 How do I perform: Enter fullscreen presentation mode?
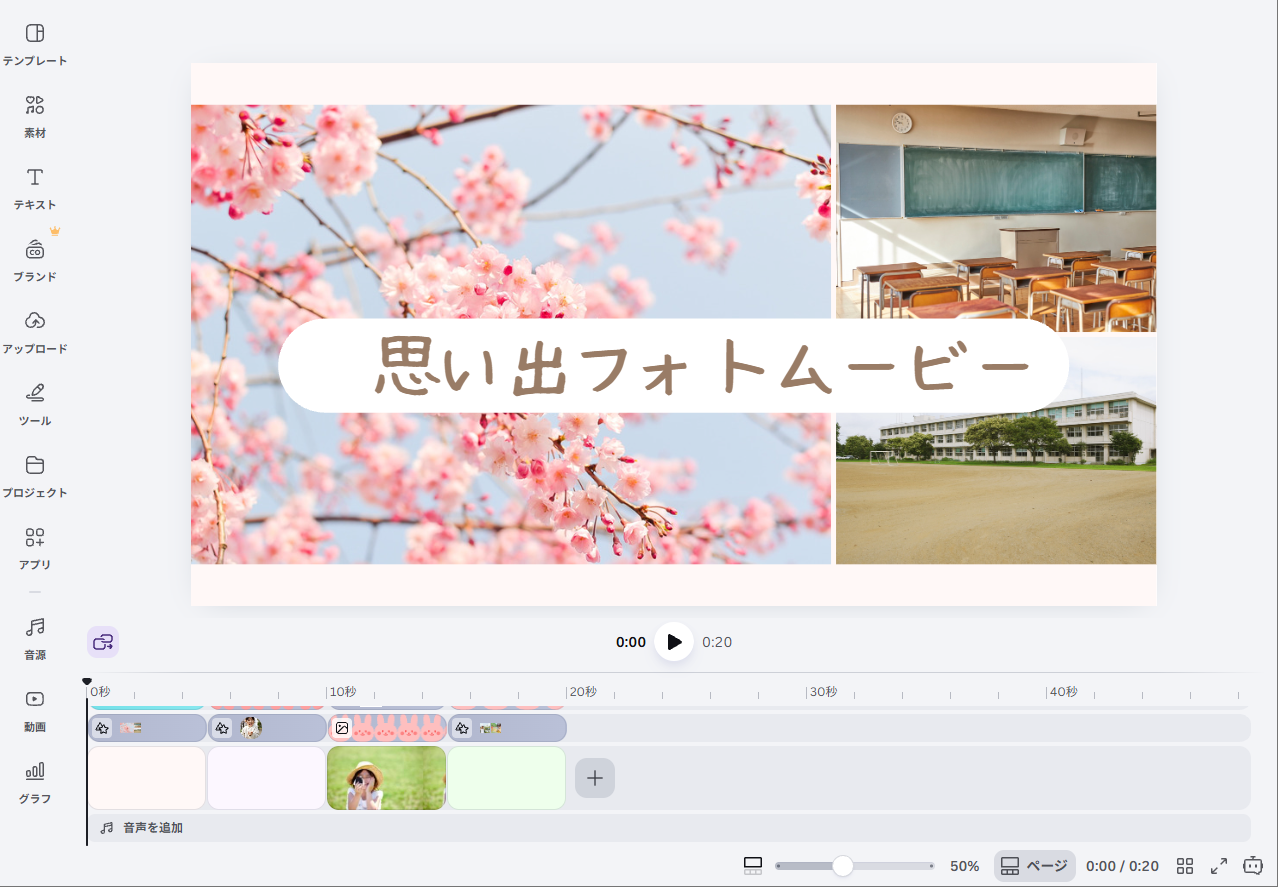pos(1219,866)
